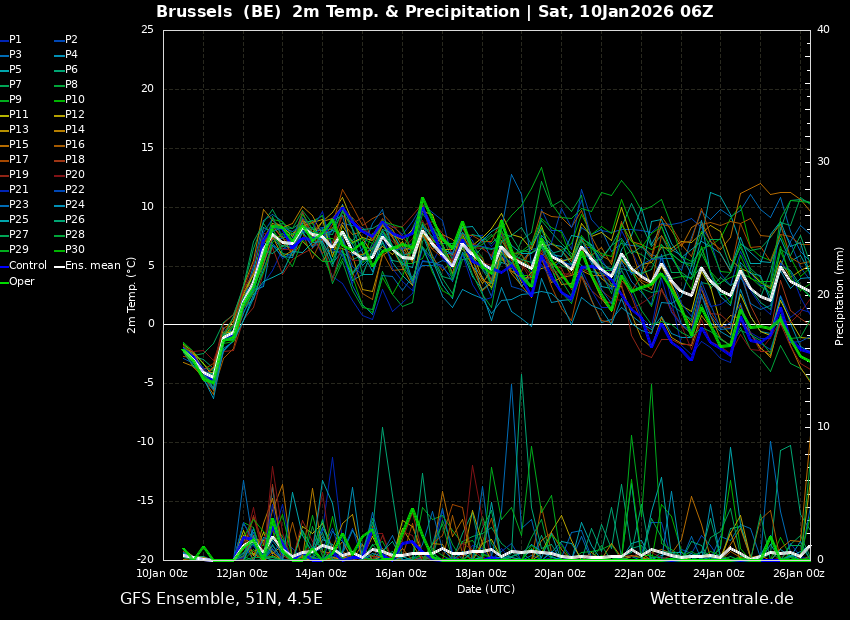Click the Wetterzentrale.de footer text
The width and height of the screenshot is (850, 620).
[721, 599]
